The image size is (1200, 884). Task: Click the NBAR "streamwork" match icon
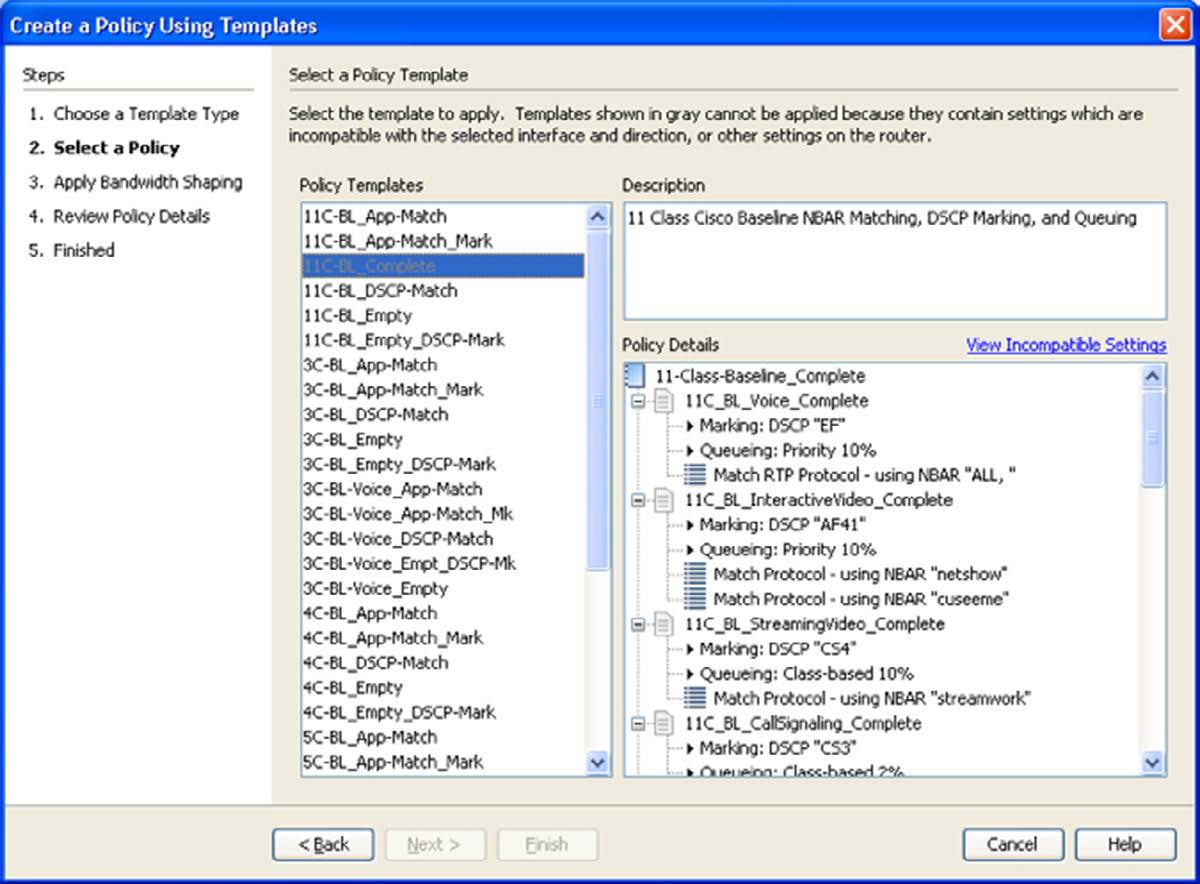click(696, 698)
